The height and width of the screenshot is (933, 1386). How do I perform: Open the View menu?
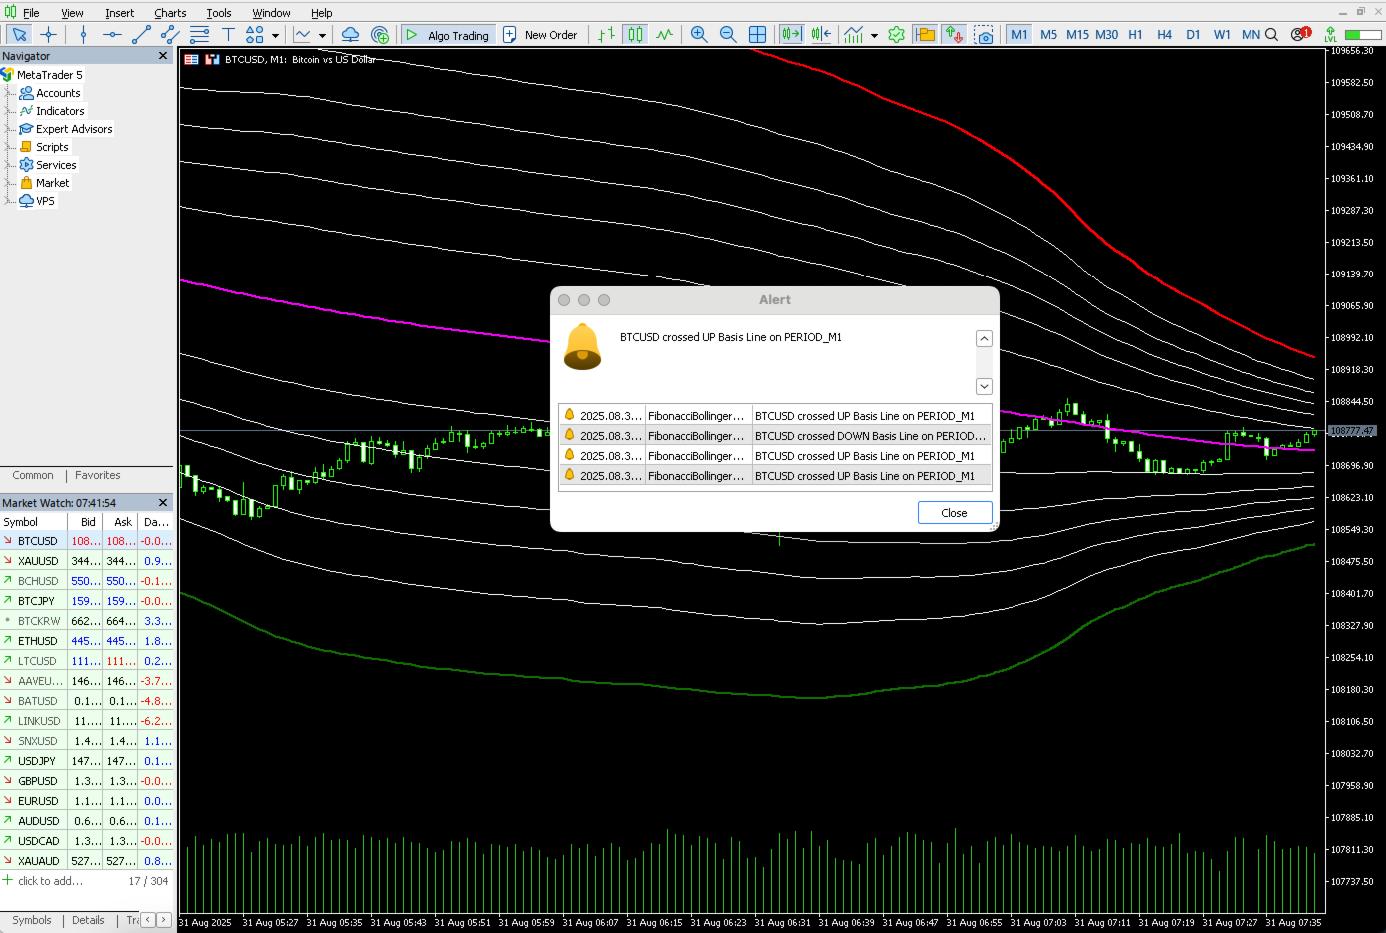pos(72,13)
